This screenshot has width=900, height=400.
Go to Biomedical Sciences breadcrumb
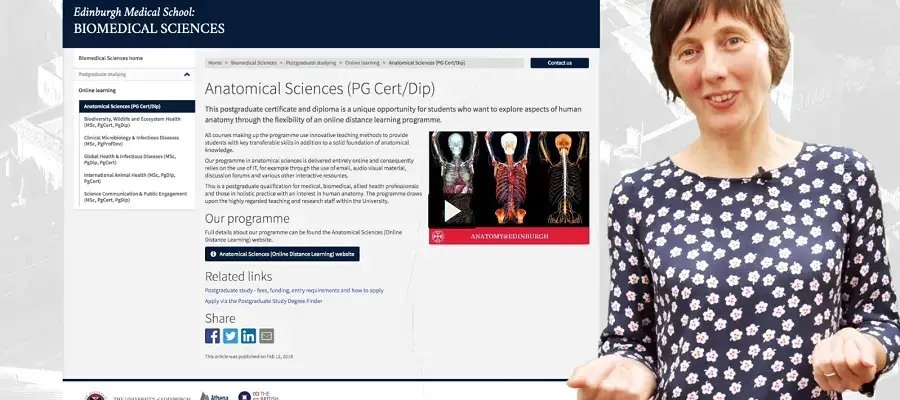pyautogui.click(x=254, y=63)
